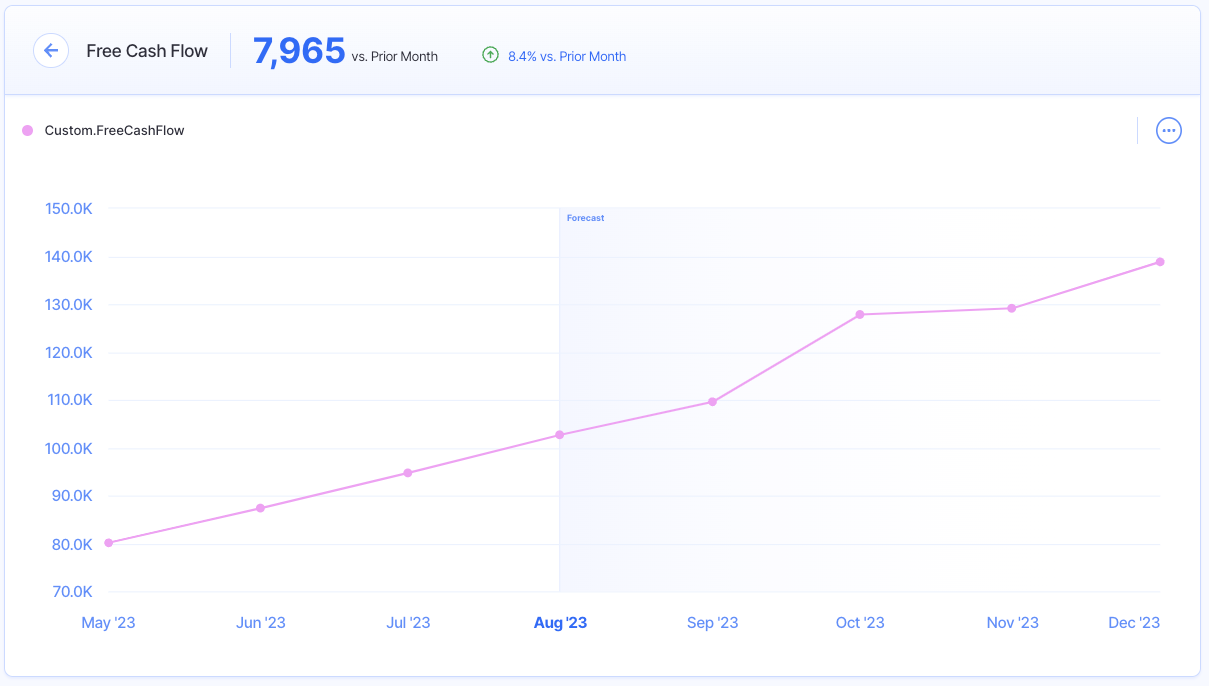Select the Dec '23 data point

[x=1160, y=262]
